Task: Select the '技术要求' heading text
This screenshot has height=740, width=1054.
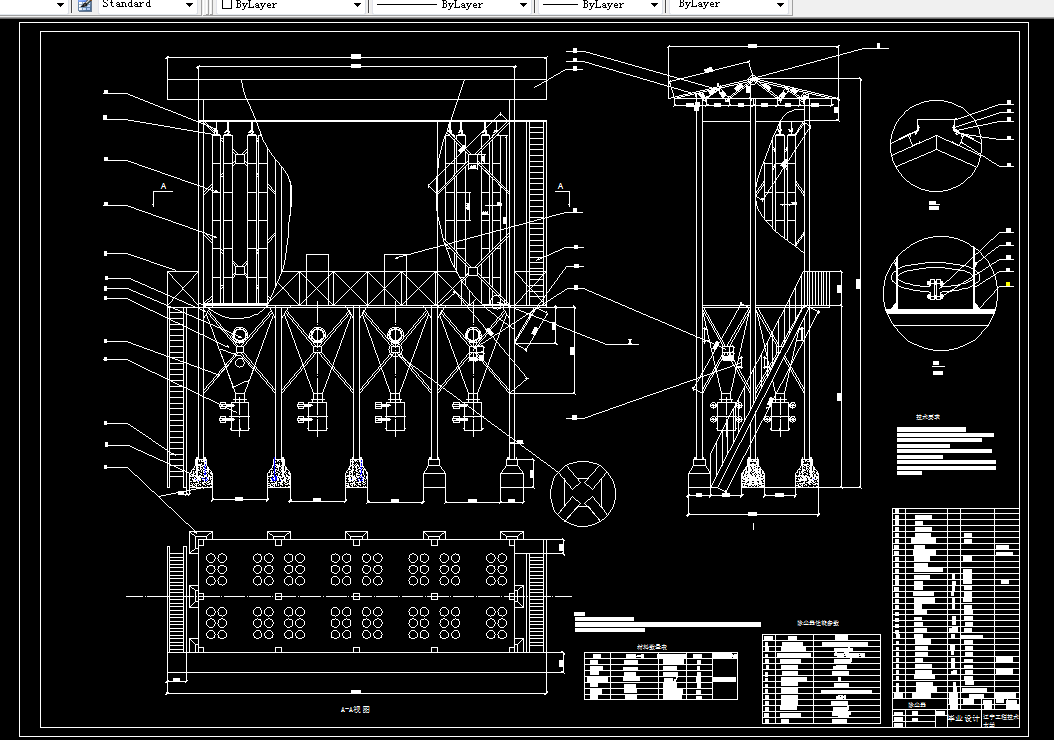Action: pyautogui.click(x=928, y=417)
